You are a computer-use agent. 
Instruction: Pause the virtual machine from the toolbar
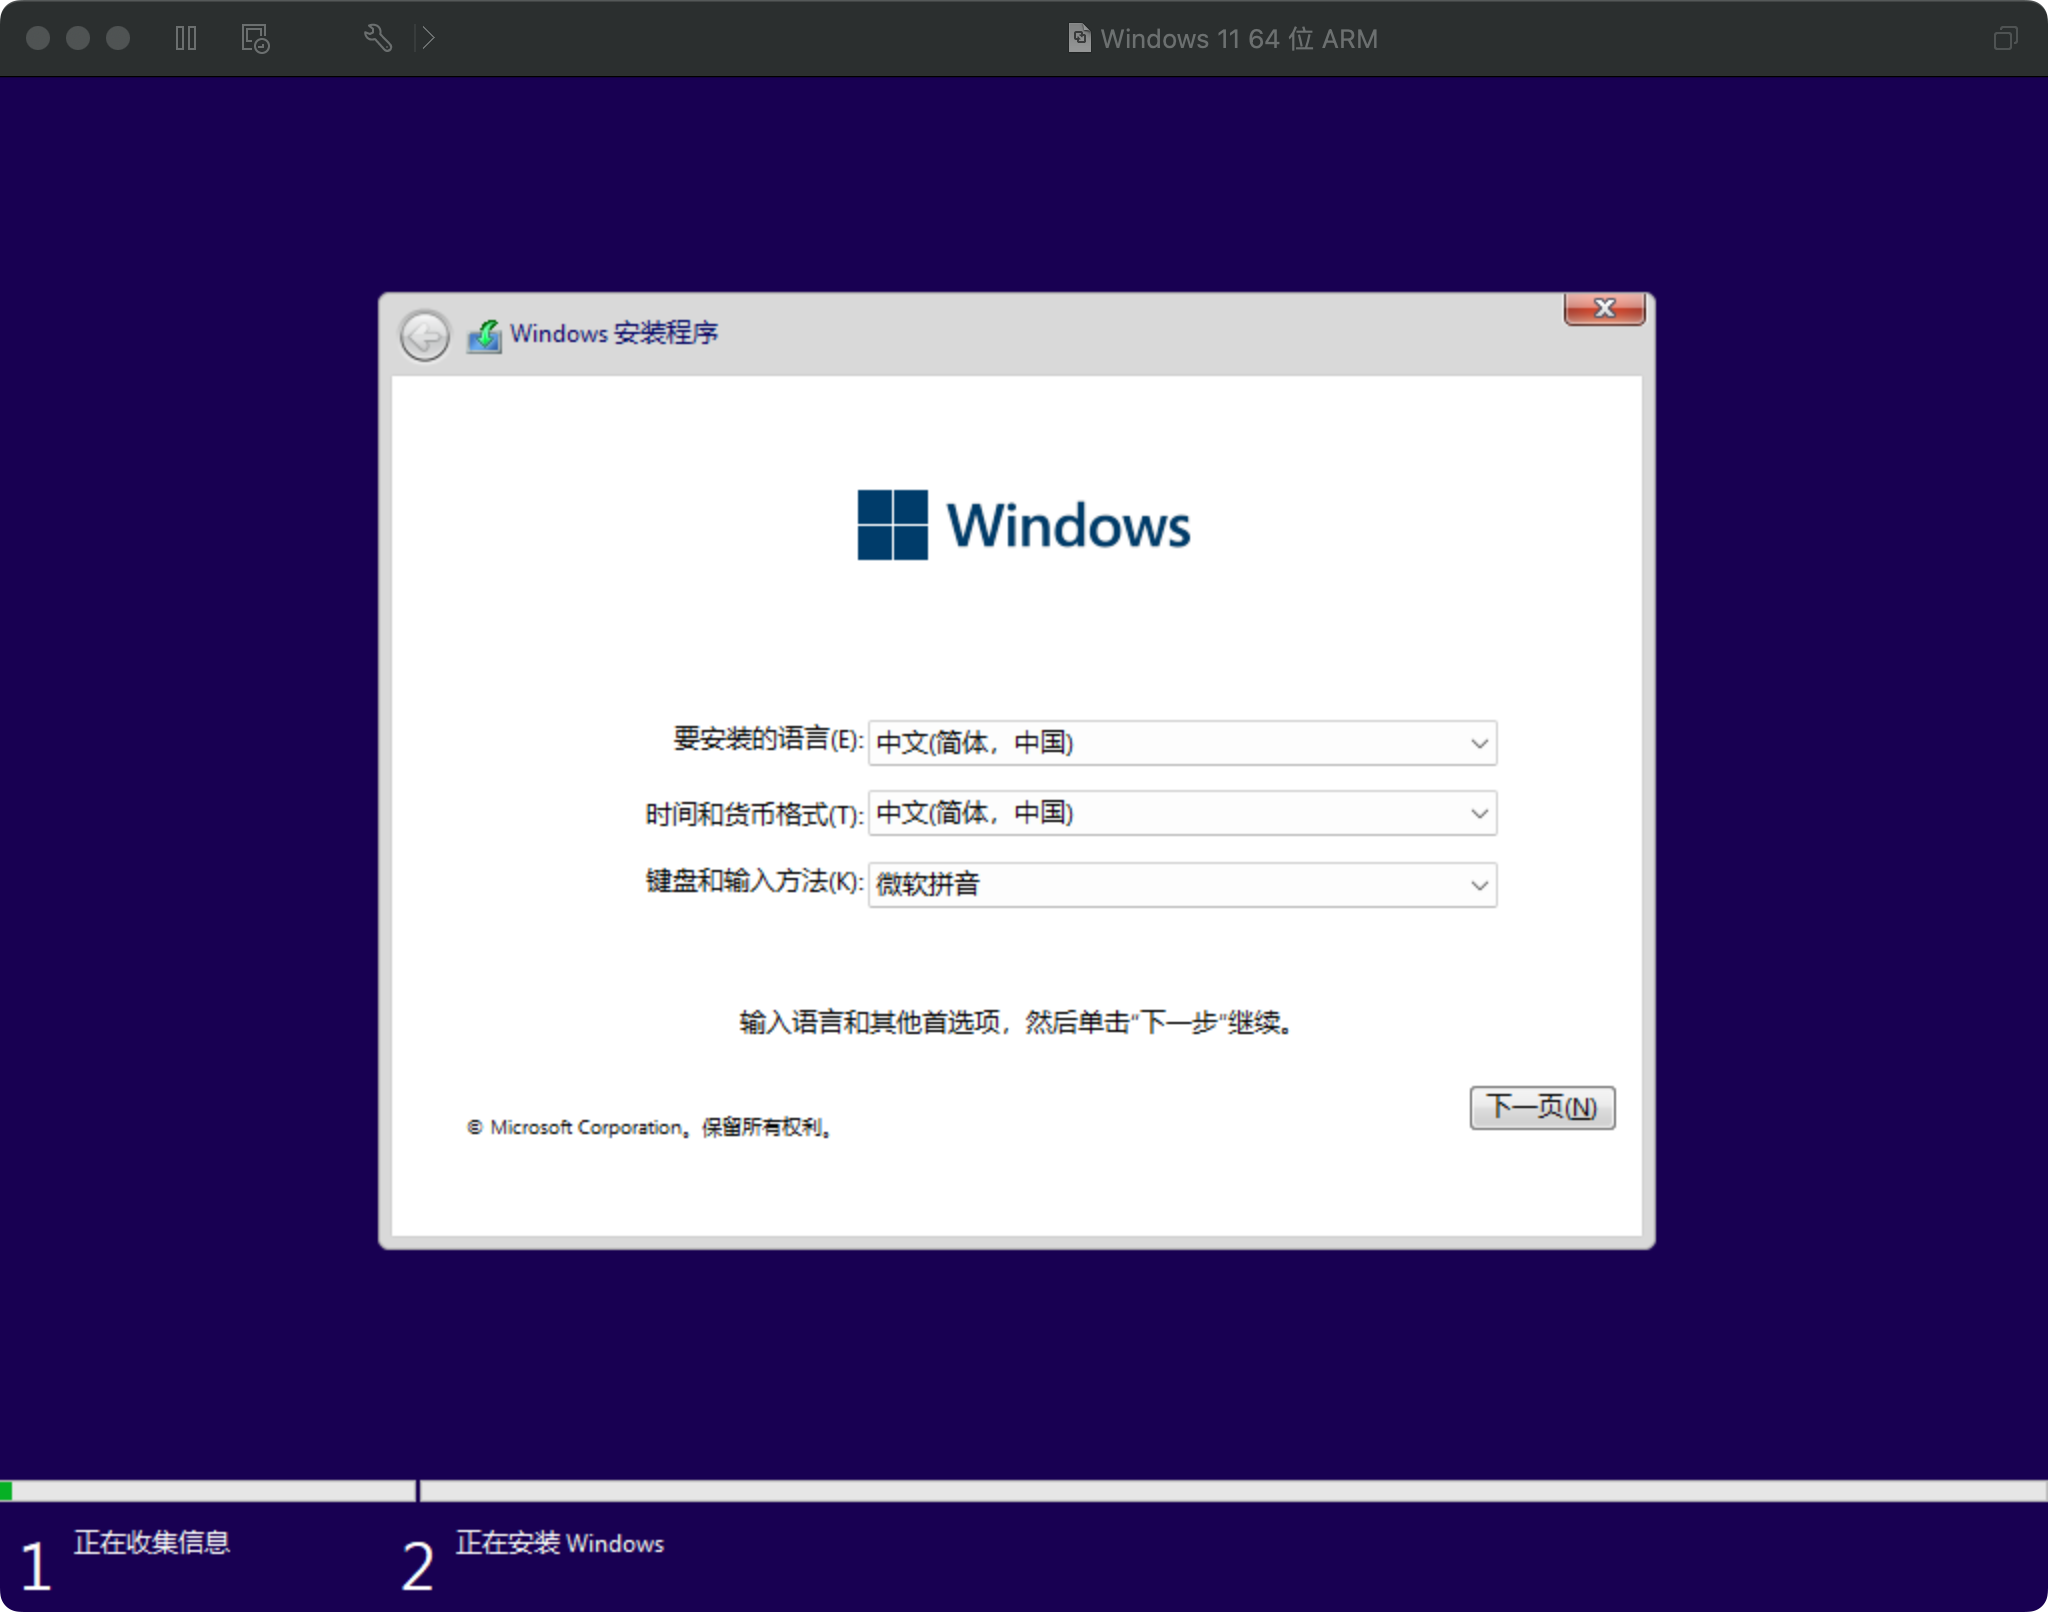186,39
